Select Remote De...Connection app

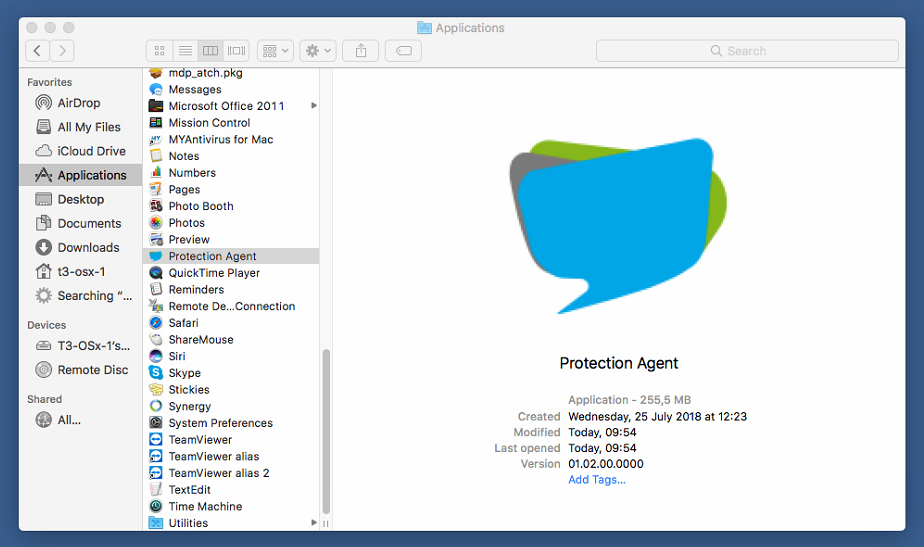231,307
